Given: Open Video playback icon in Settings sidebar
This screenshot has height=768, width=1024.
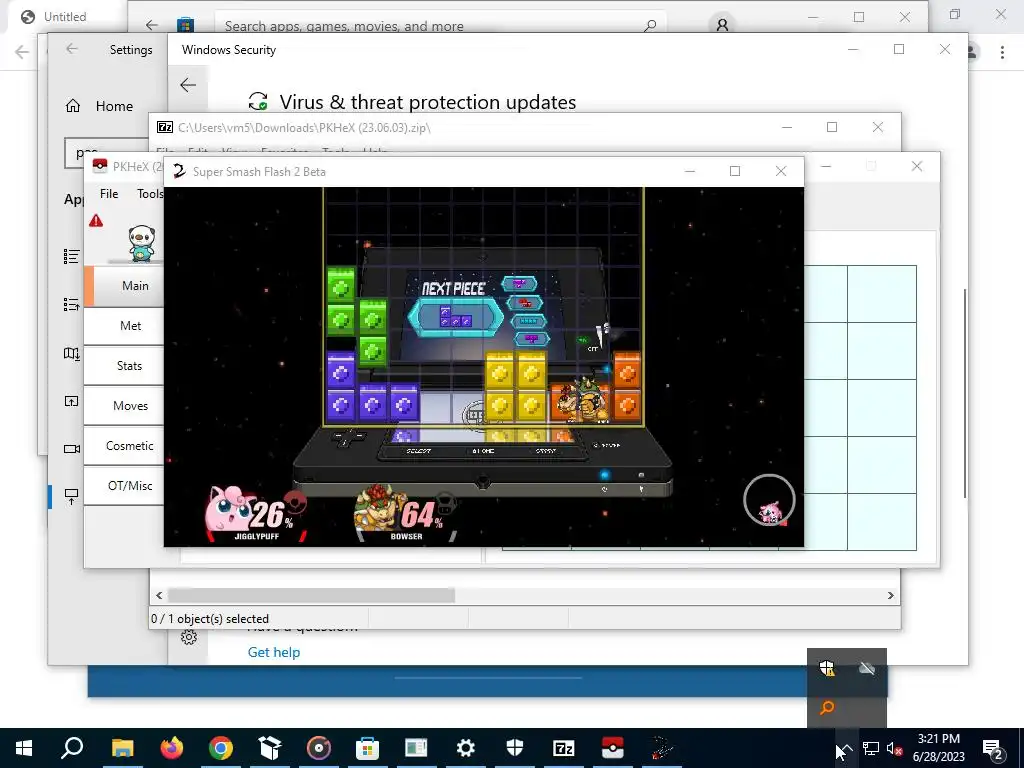Looking at the screenshot, I should (71, 449).
